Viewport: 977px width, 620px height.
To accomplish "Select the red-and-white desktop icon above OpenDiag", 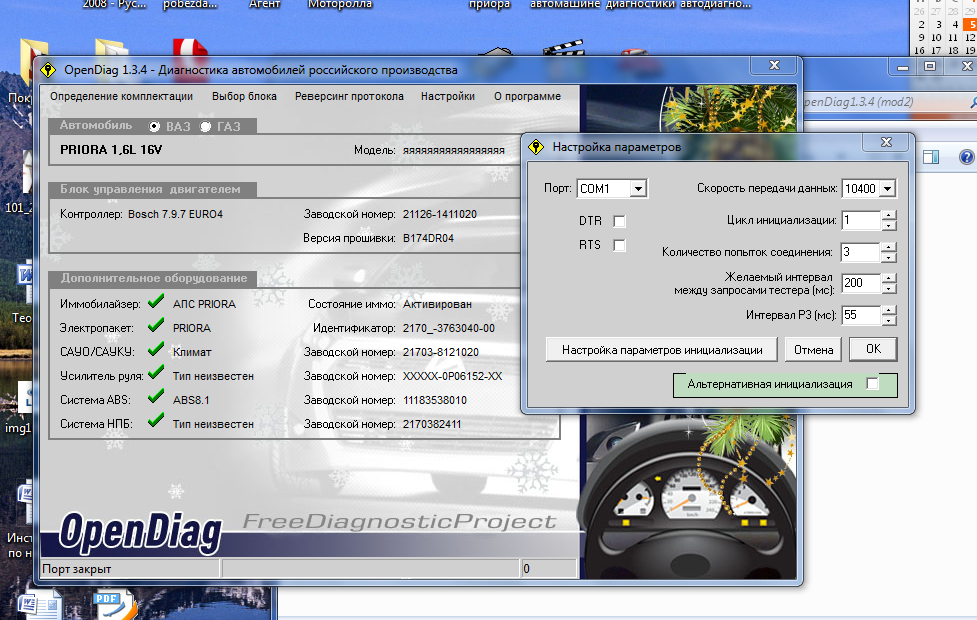I will [x=189, y=50].
